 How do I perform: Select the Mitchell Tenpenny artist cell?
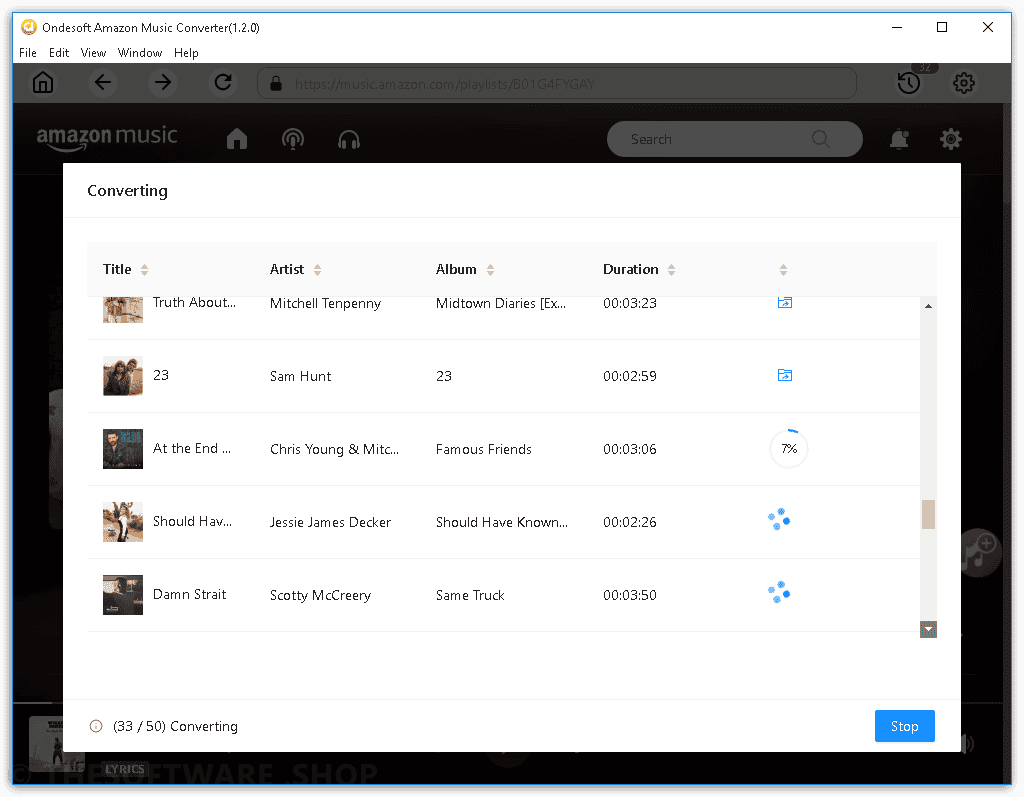tap(325, 303)
